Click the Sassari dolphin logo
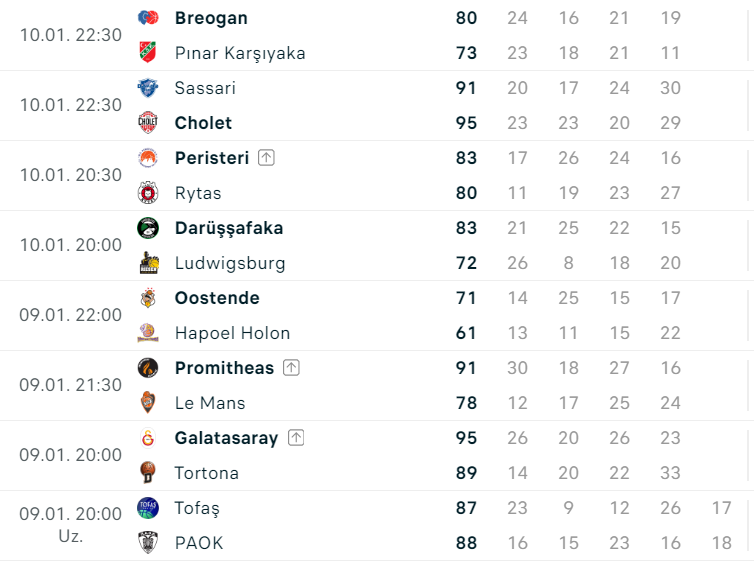The image size is (754, 562). tap(148, 88)
